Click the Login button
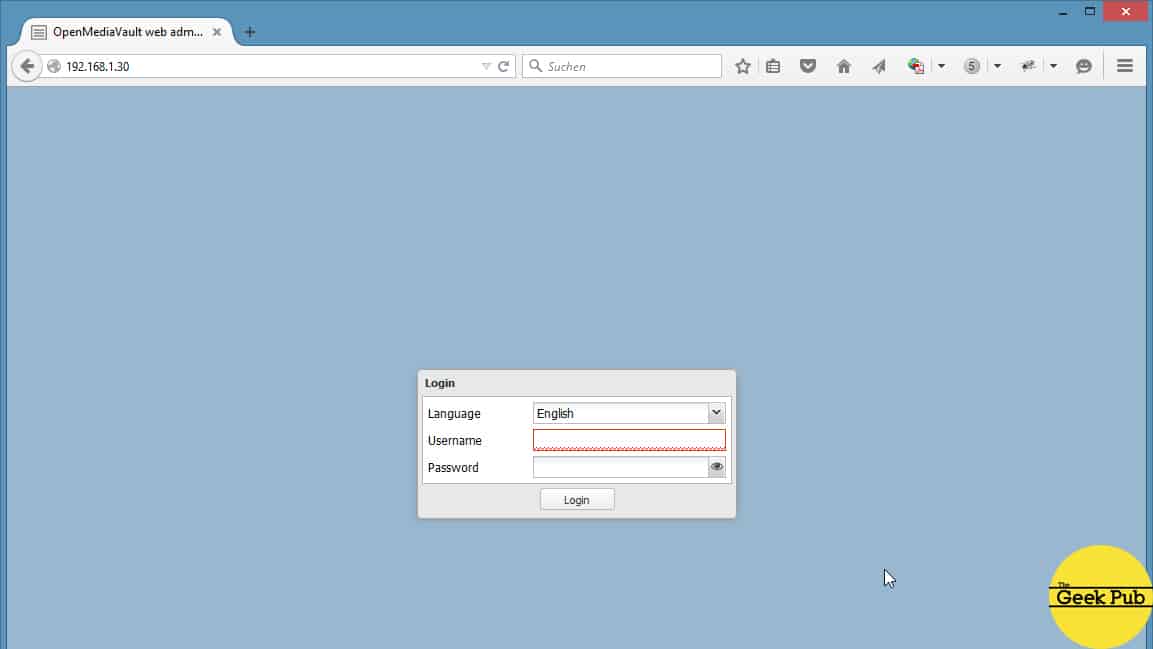1153x649 pixels. (x=576, y=500)
